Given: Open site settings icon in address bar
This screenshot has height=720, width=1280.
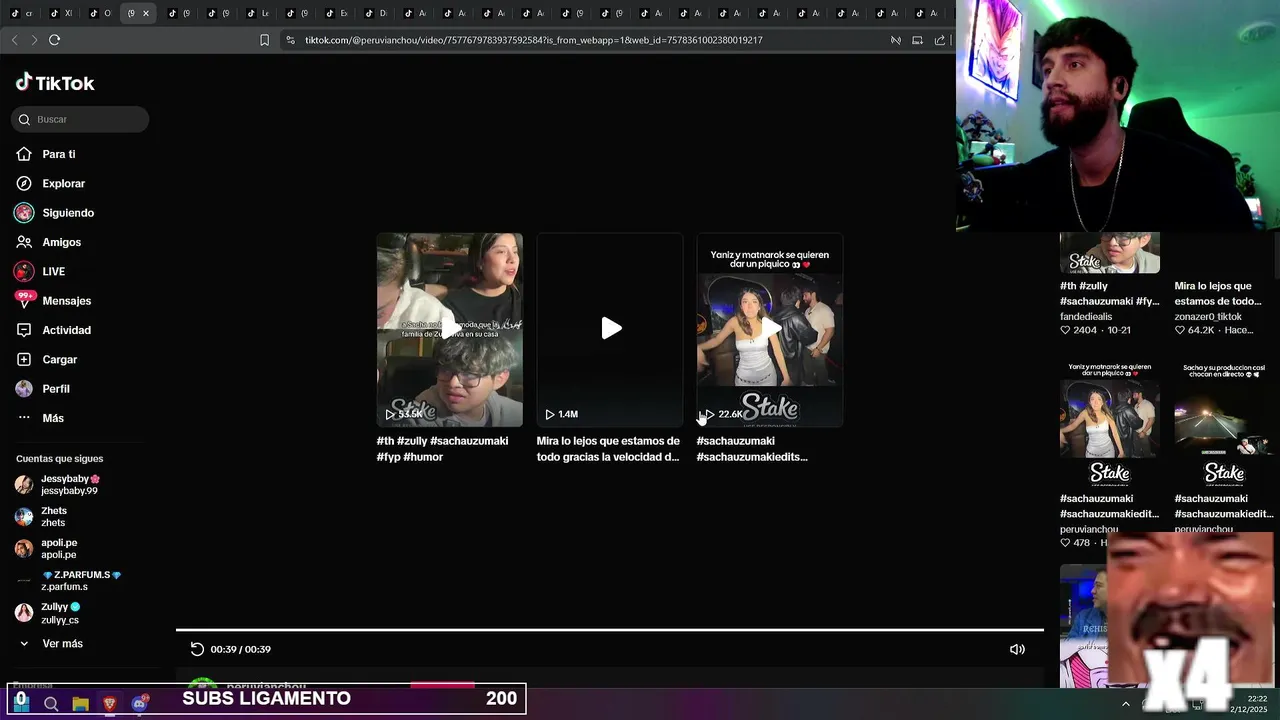Looking at the screenshot, I should (290, 40).
